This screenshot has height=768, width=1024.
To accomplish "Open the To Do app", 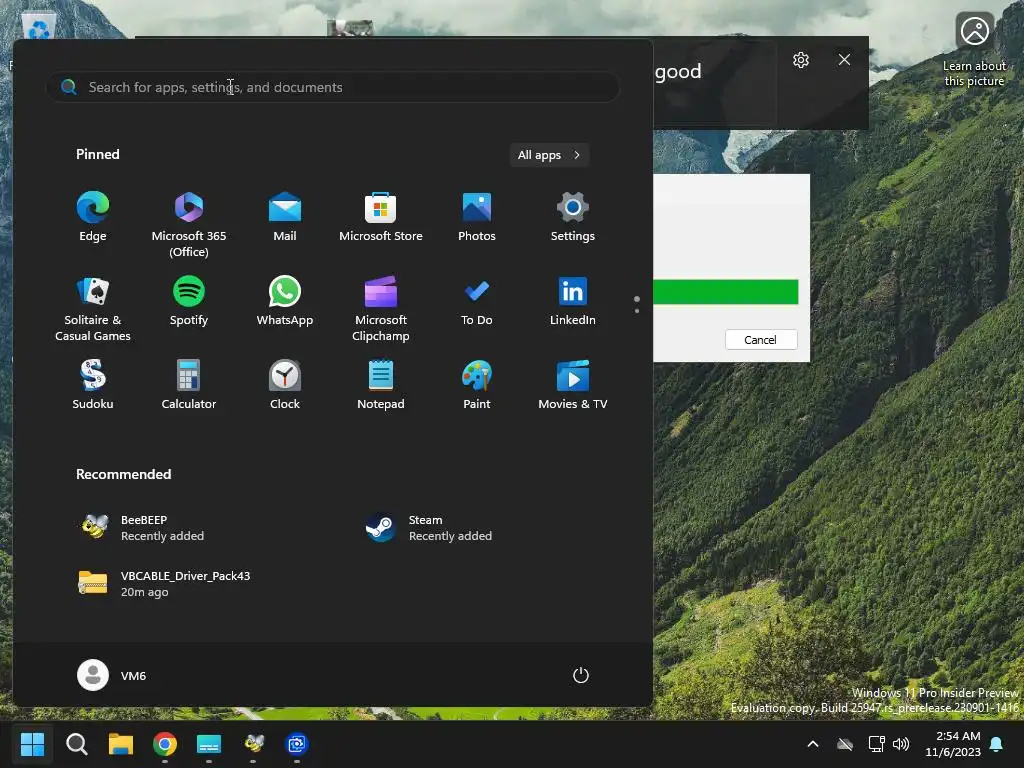I will pyautogui.click(x=477, y=302).
